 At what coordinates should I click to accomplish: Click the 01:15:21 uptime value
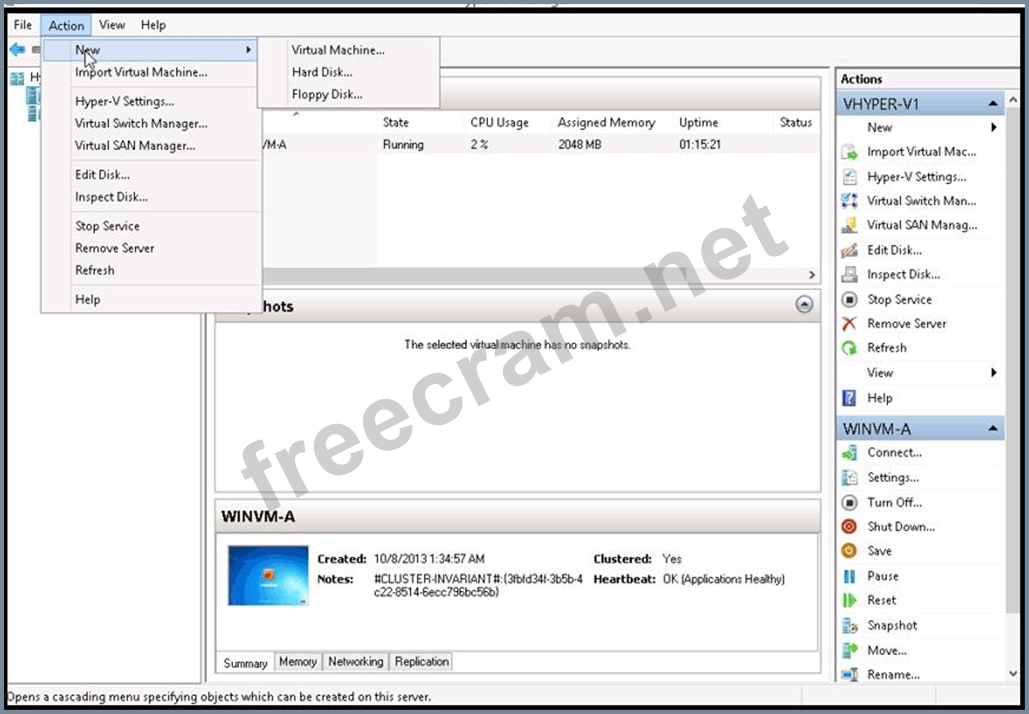tap(700, 145)
